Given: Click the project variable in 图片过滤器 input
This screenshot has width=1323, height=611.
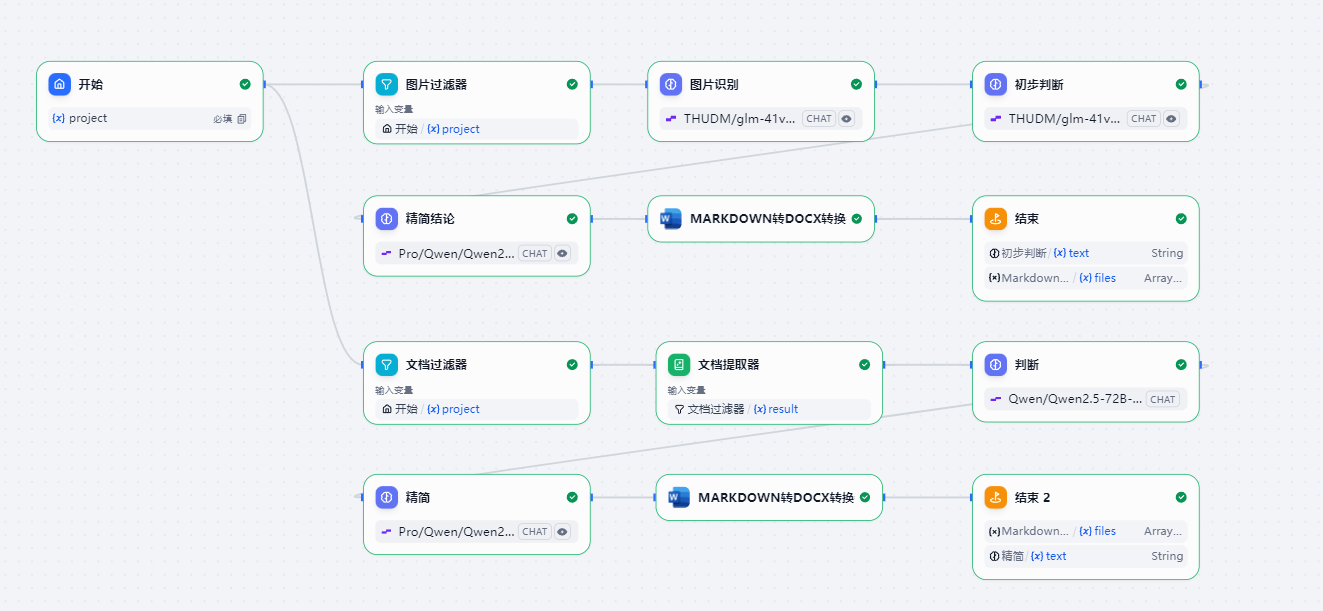Looking at the screenshot, I should click(454, 129).
